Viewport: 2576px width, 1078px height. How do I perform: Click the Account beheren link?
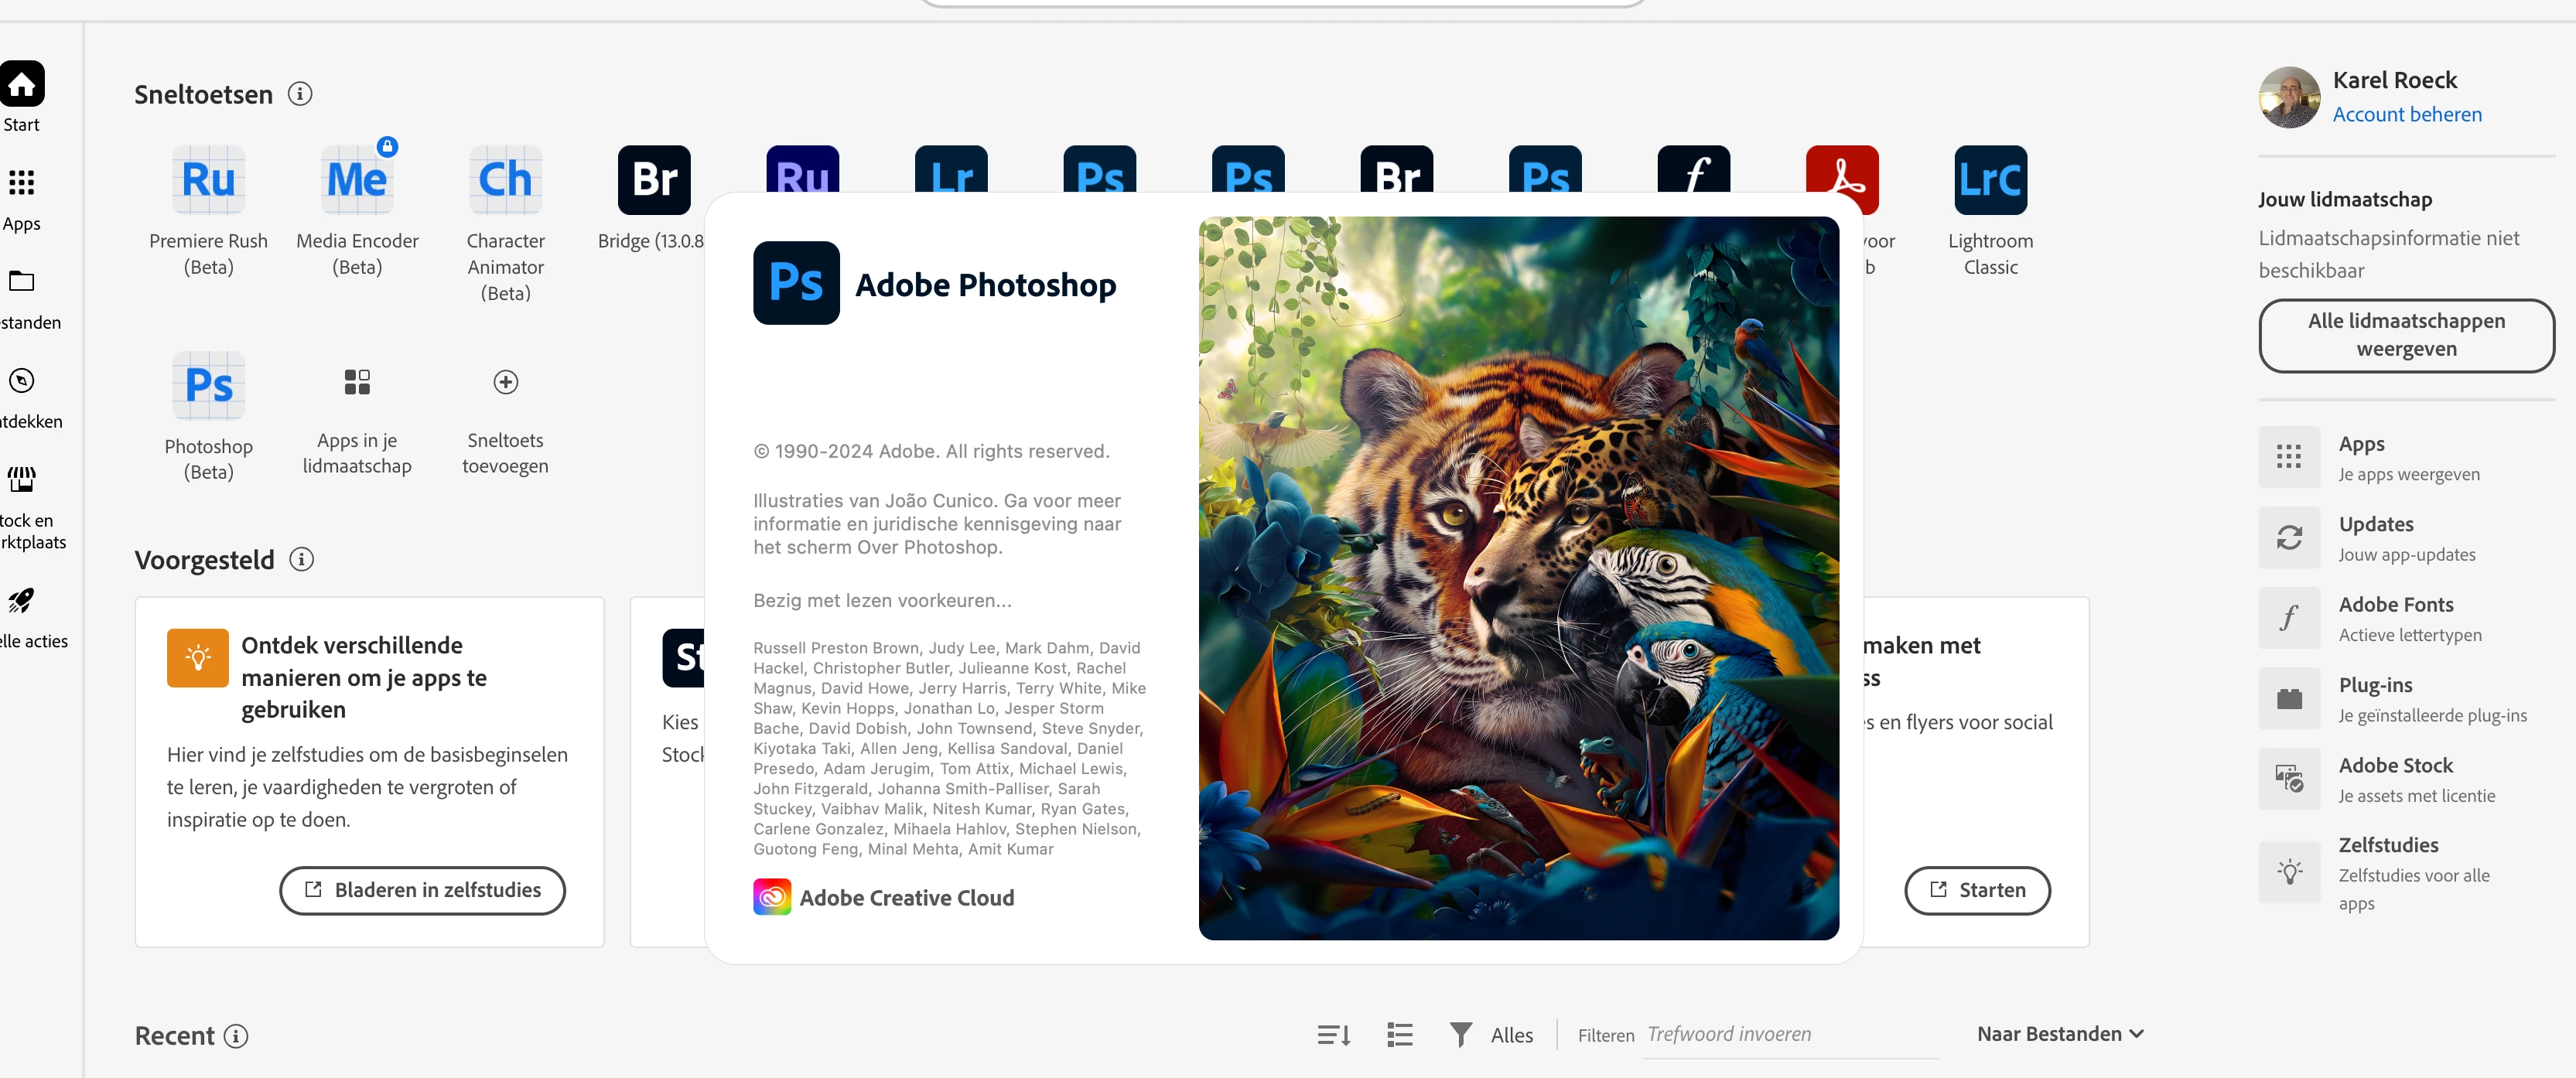[x=2407, y=114]
